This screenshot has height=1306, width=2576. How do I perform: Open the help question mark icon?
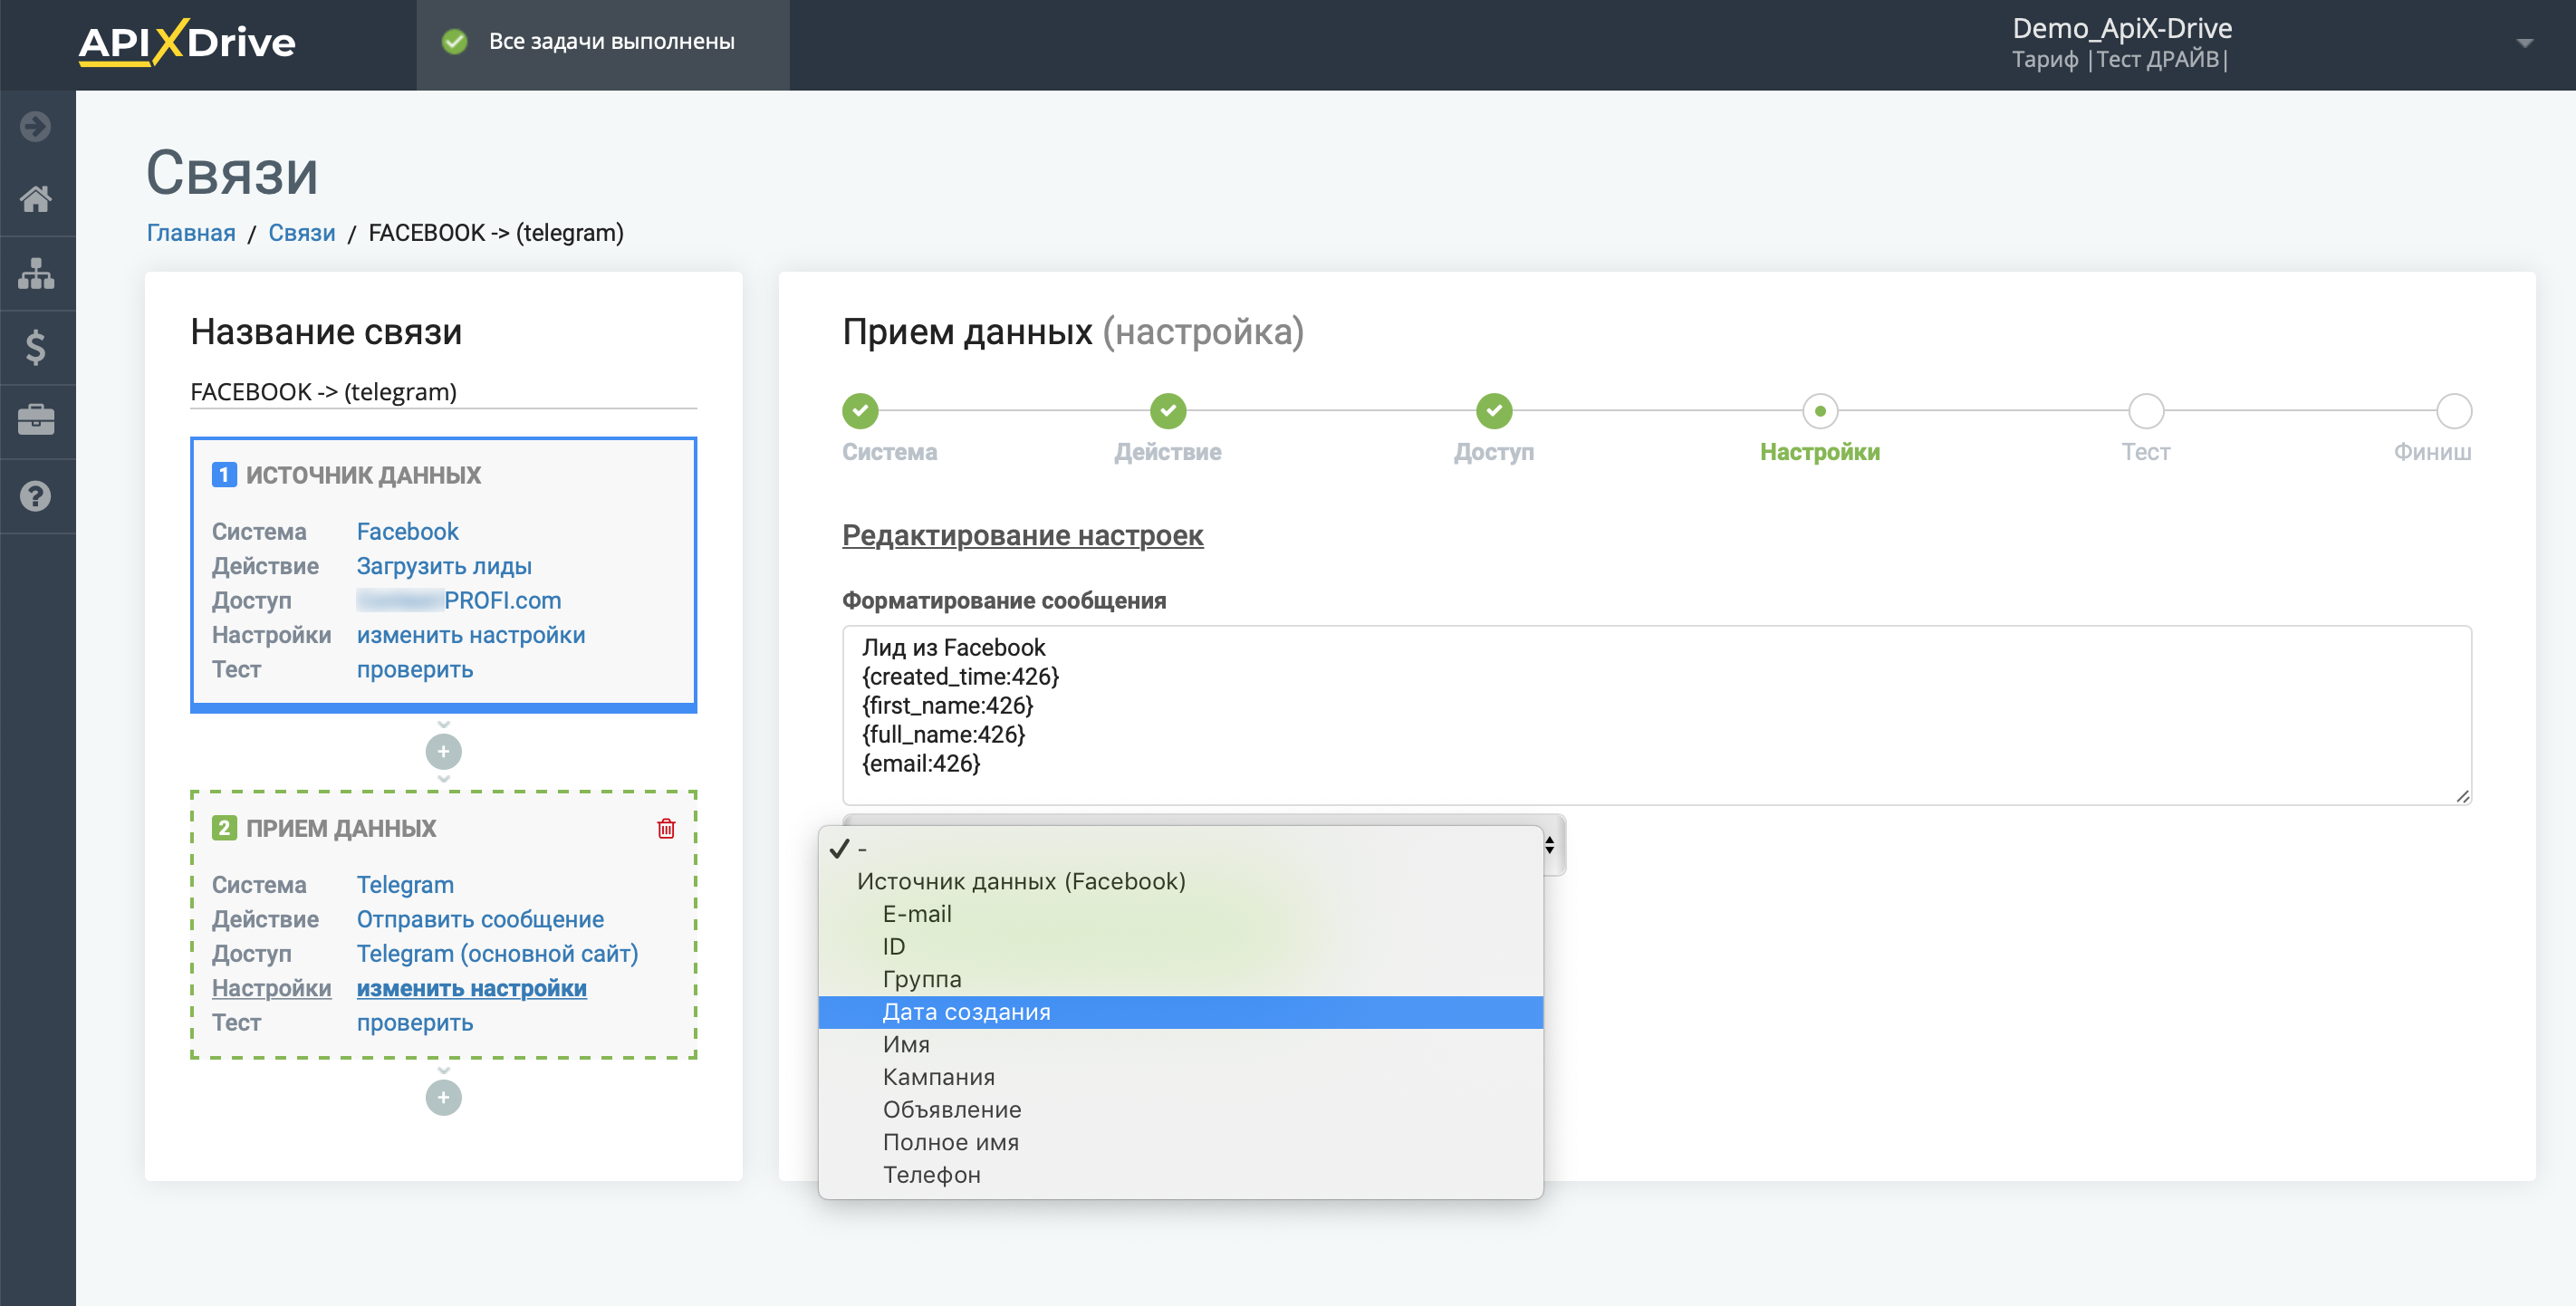(x=36, y=496)
